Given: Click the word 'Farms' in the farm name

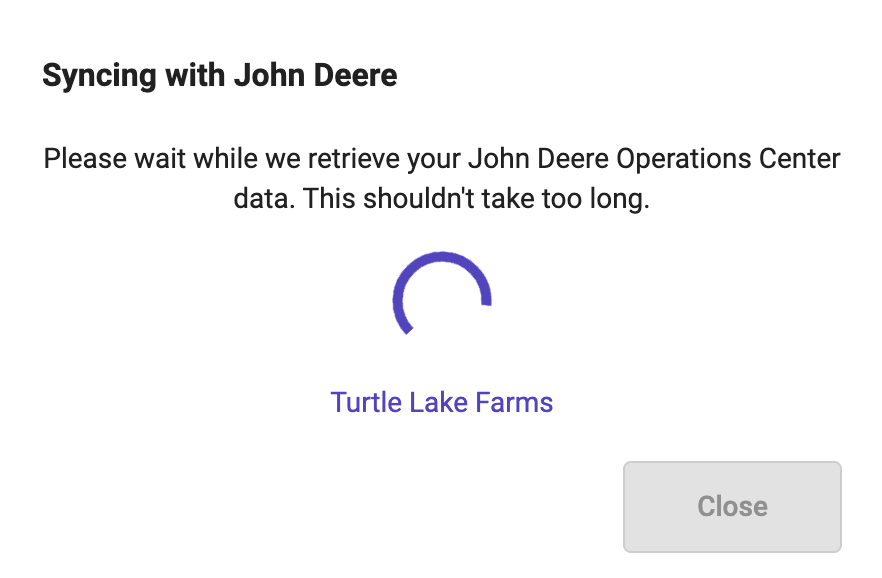Looking at the screenshot, I should 514,403.
